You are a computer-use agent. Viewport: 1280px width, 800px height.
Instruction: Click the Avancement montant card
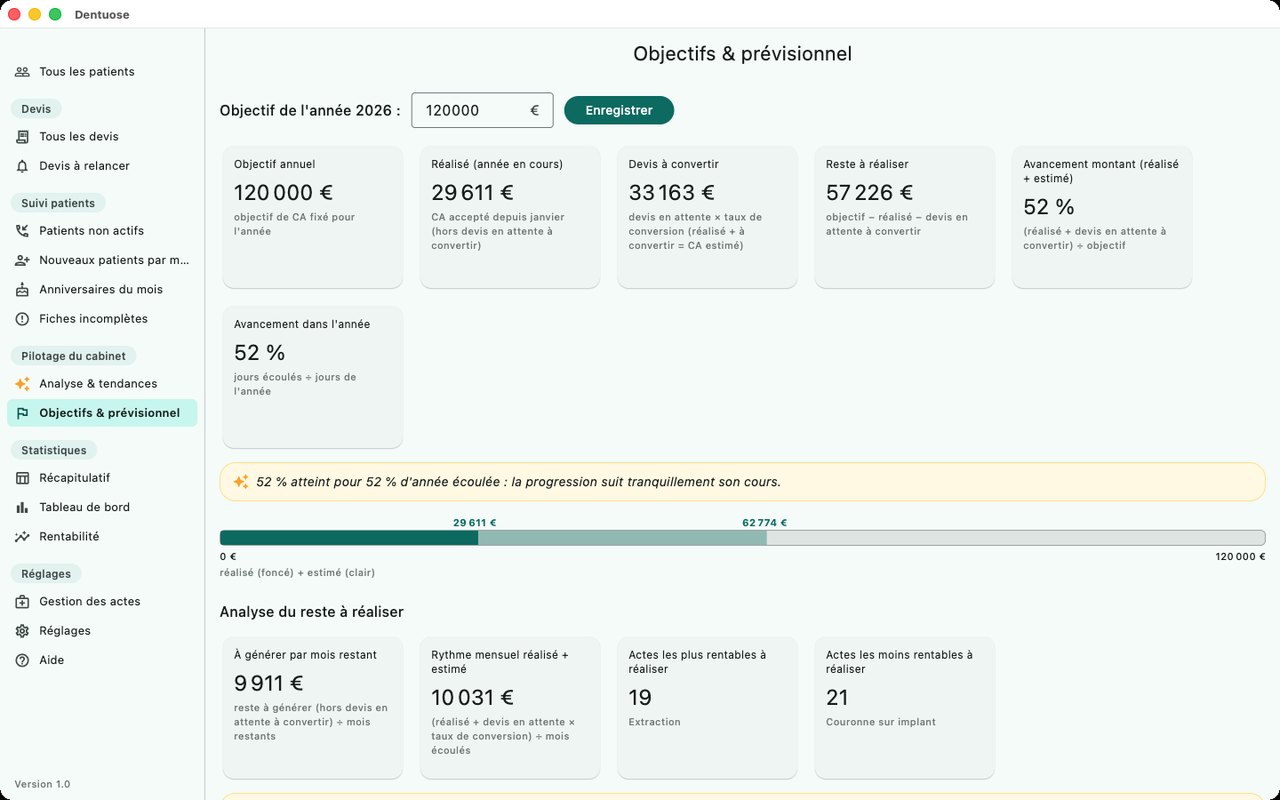pos(1102,217)
